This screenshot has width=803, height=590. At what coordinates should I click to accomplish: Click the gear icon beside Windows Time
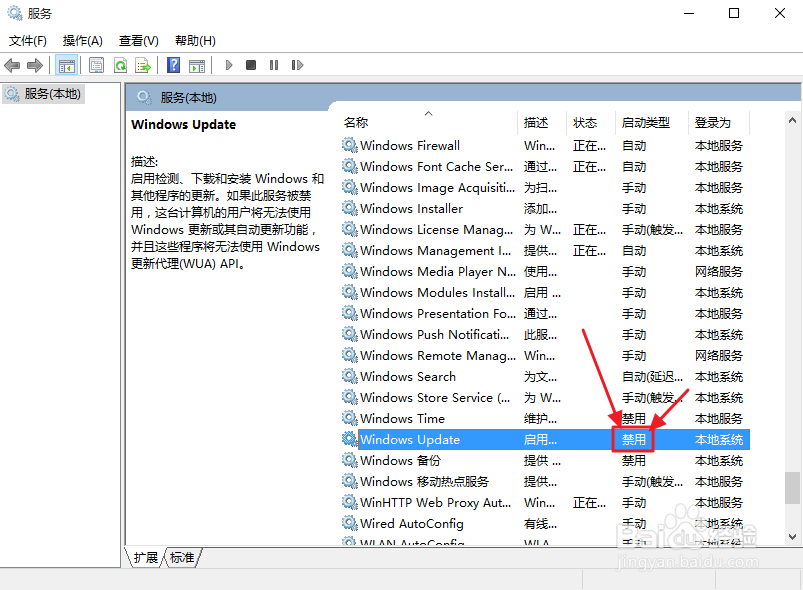coord(350,418)
